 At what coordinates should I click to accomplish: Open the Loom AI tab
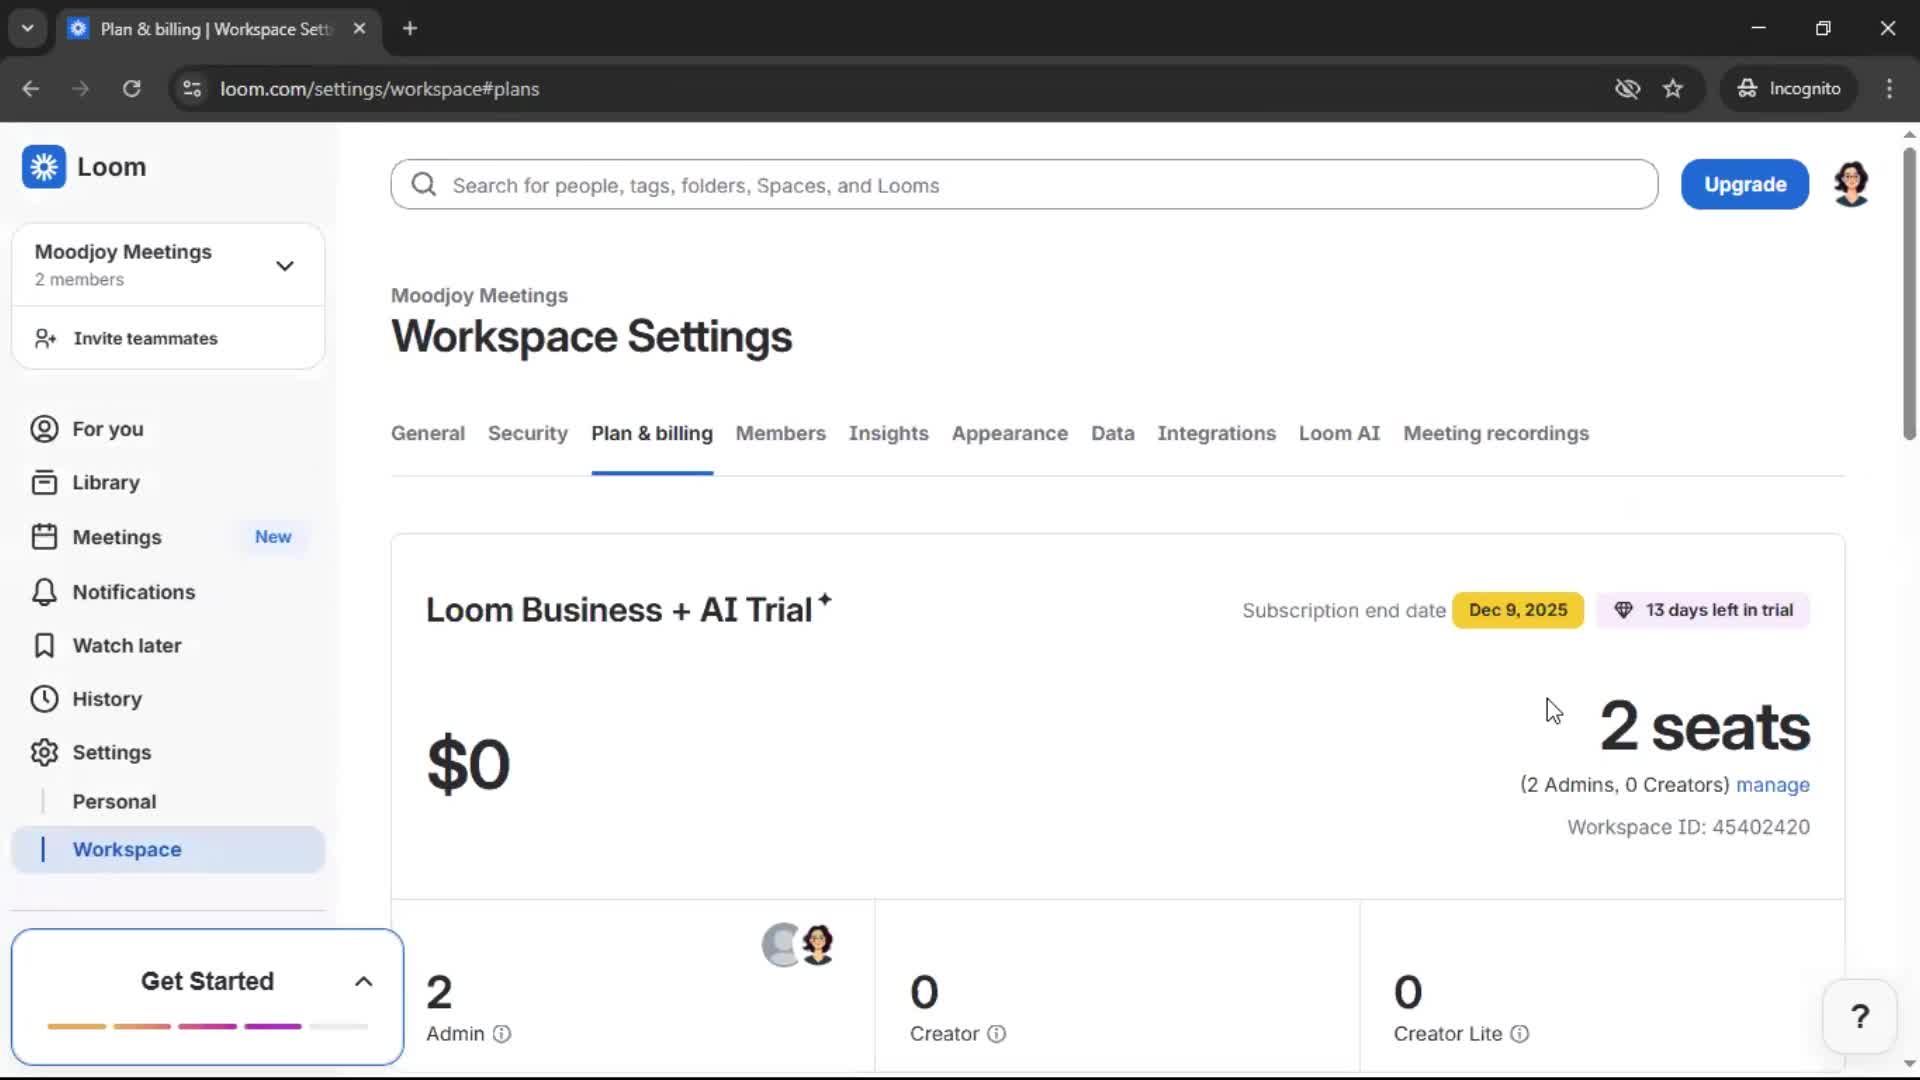click(1338, 434)
